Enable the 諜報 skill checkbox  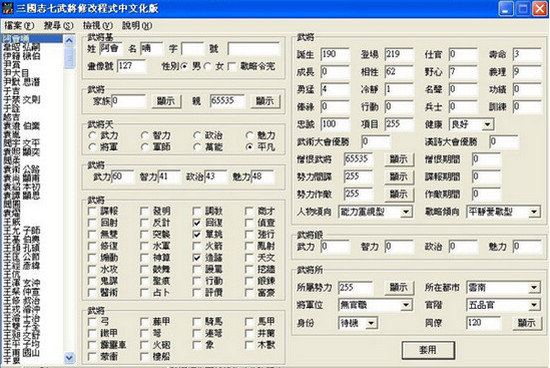[92, 211]
